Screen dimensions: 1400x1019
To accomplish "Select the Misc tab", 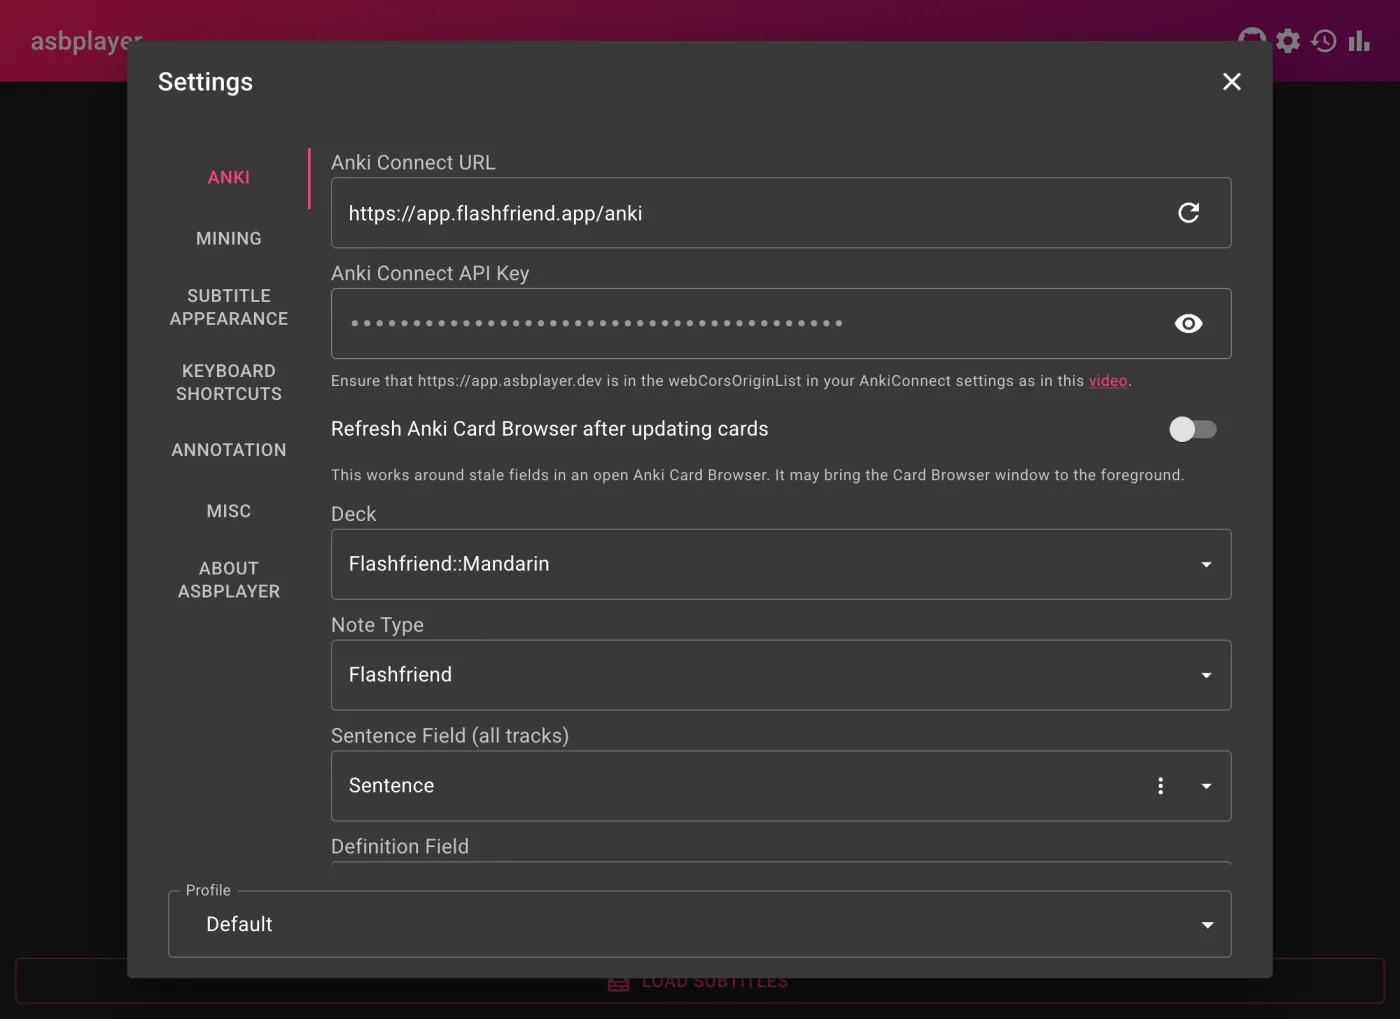I will (229, 511).
